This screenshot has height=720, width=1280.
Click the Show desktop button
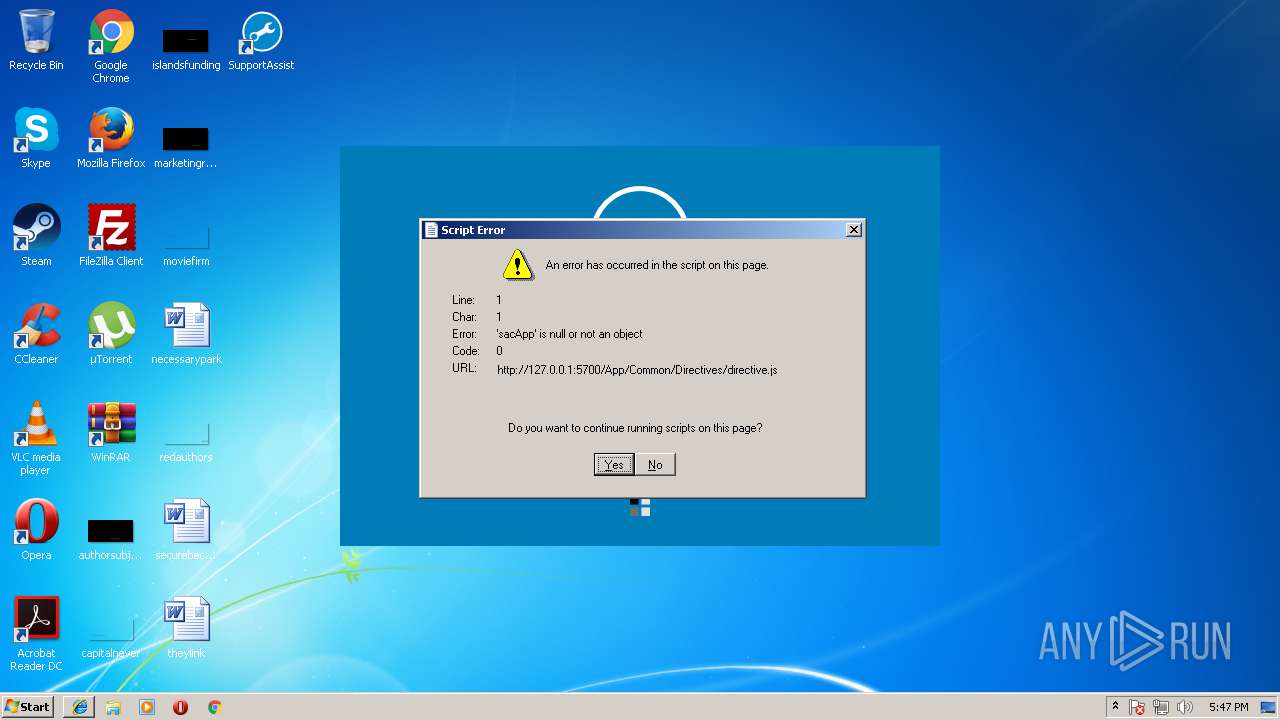pos(1270,707)
